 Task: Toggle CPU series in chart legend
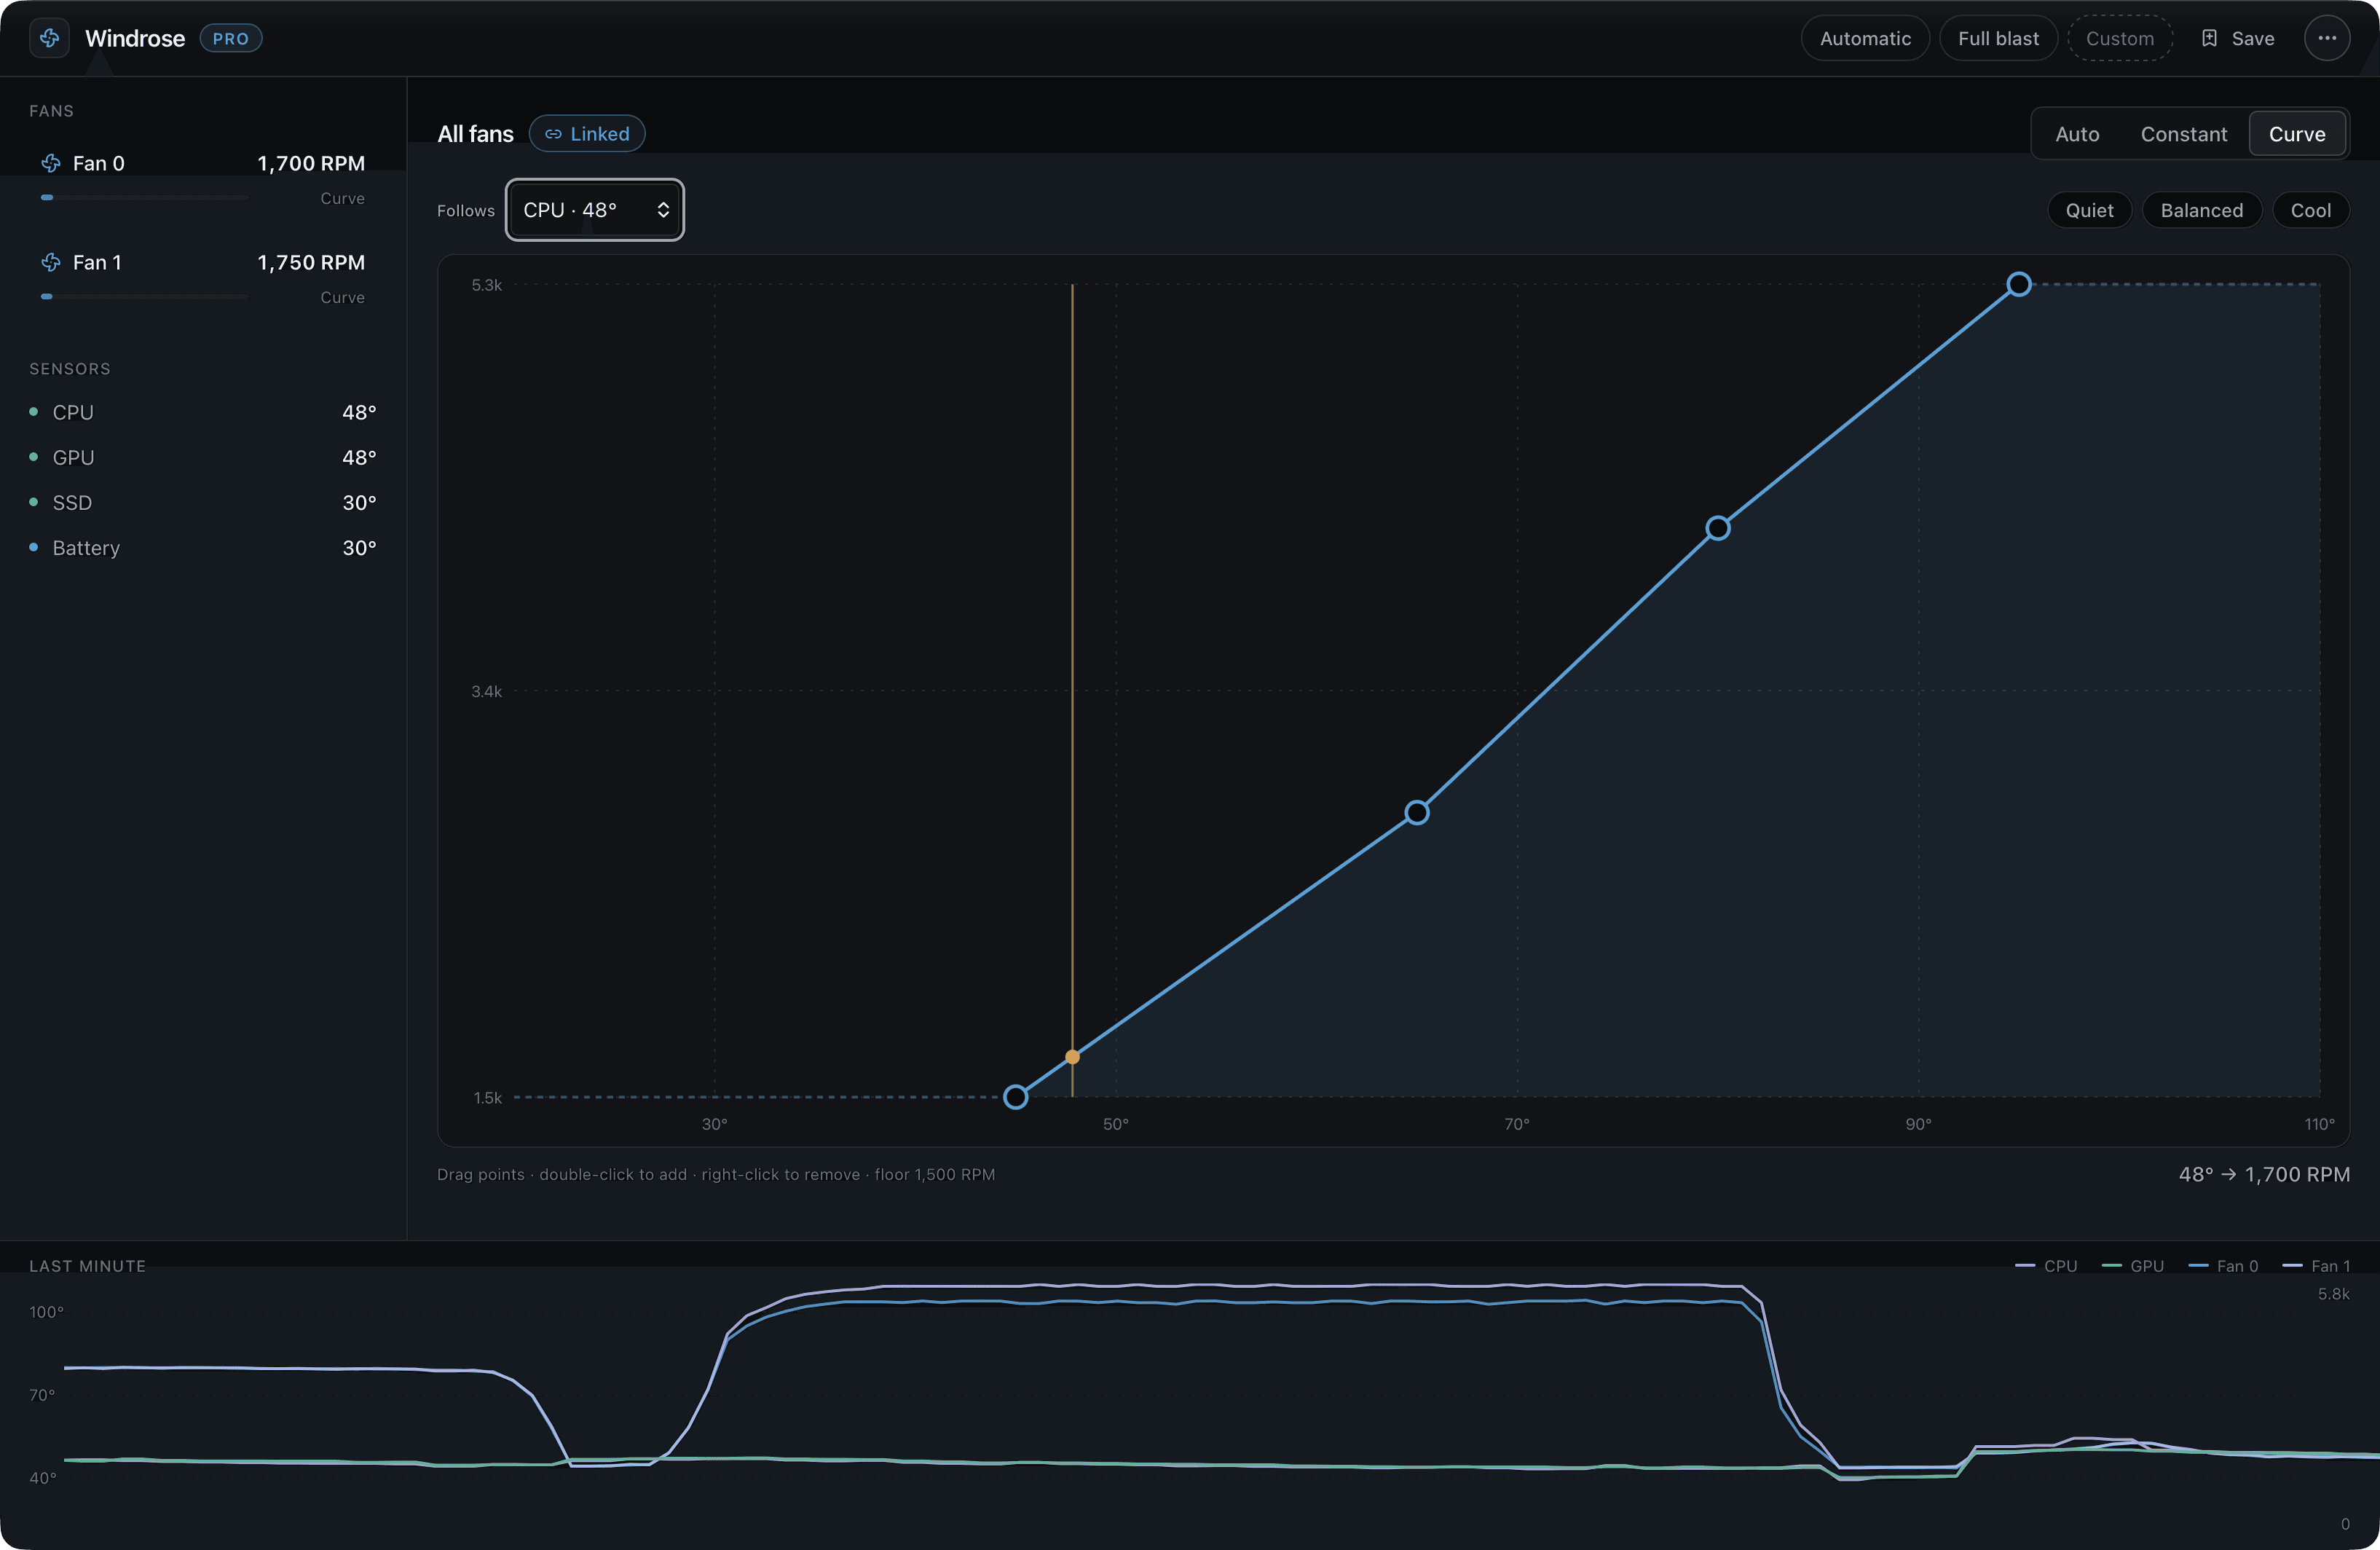tap(2046, 1265)
